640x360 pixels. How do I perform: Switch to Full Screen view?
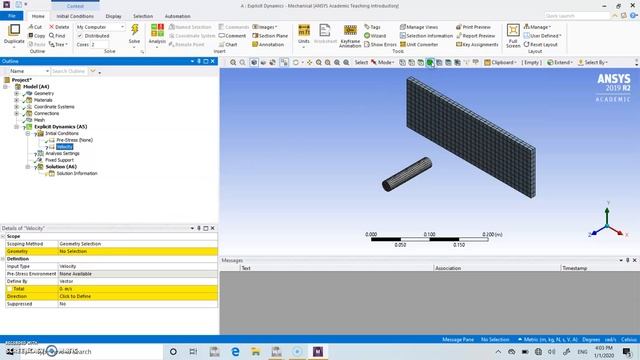coord(513,36)
